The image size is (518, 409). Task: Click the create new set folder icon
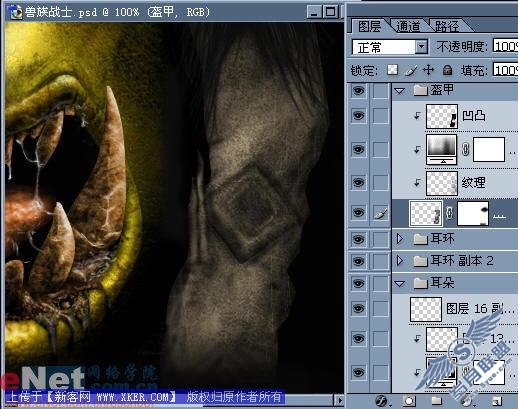coord(436,401)
